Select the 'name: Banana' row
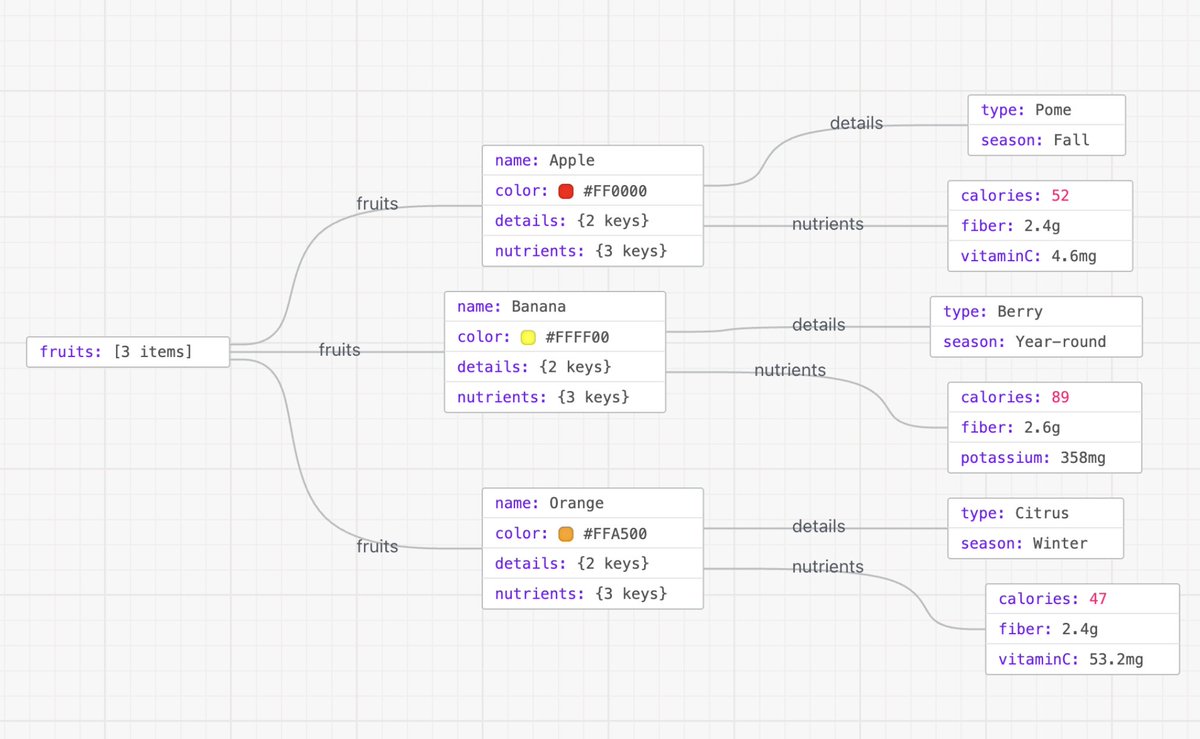The width and height of the screenshot is (1200, 739). [x=555, y=306]
